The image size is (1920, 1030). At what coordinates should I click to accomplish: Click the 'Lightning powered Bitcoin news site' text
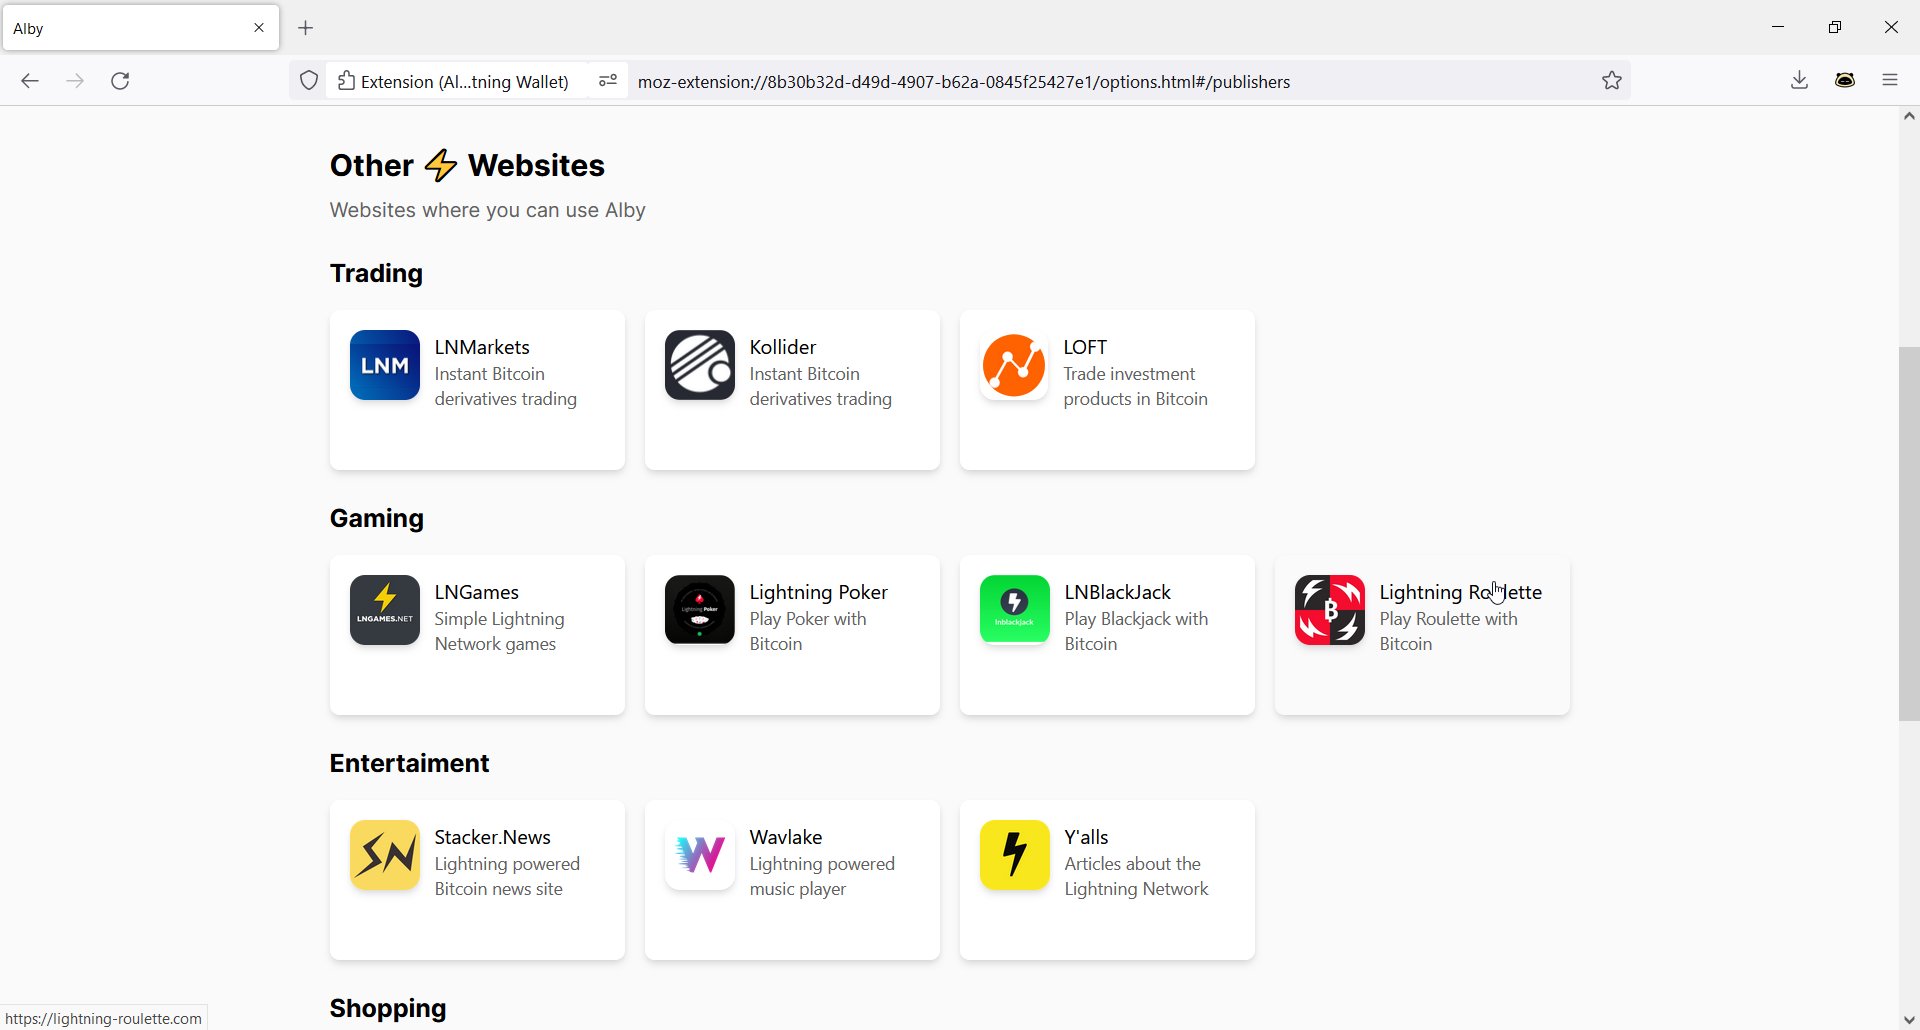(x=507, y=877)
